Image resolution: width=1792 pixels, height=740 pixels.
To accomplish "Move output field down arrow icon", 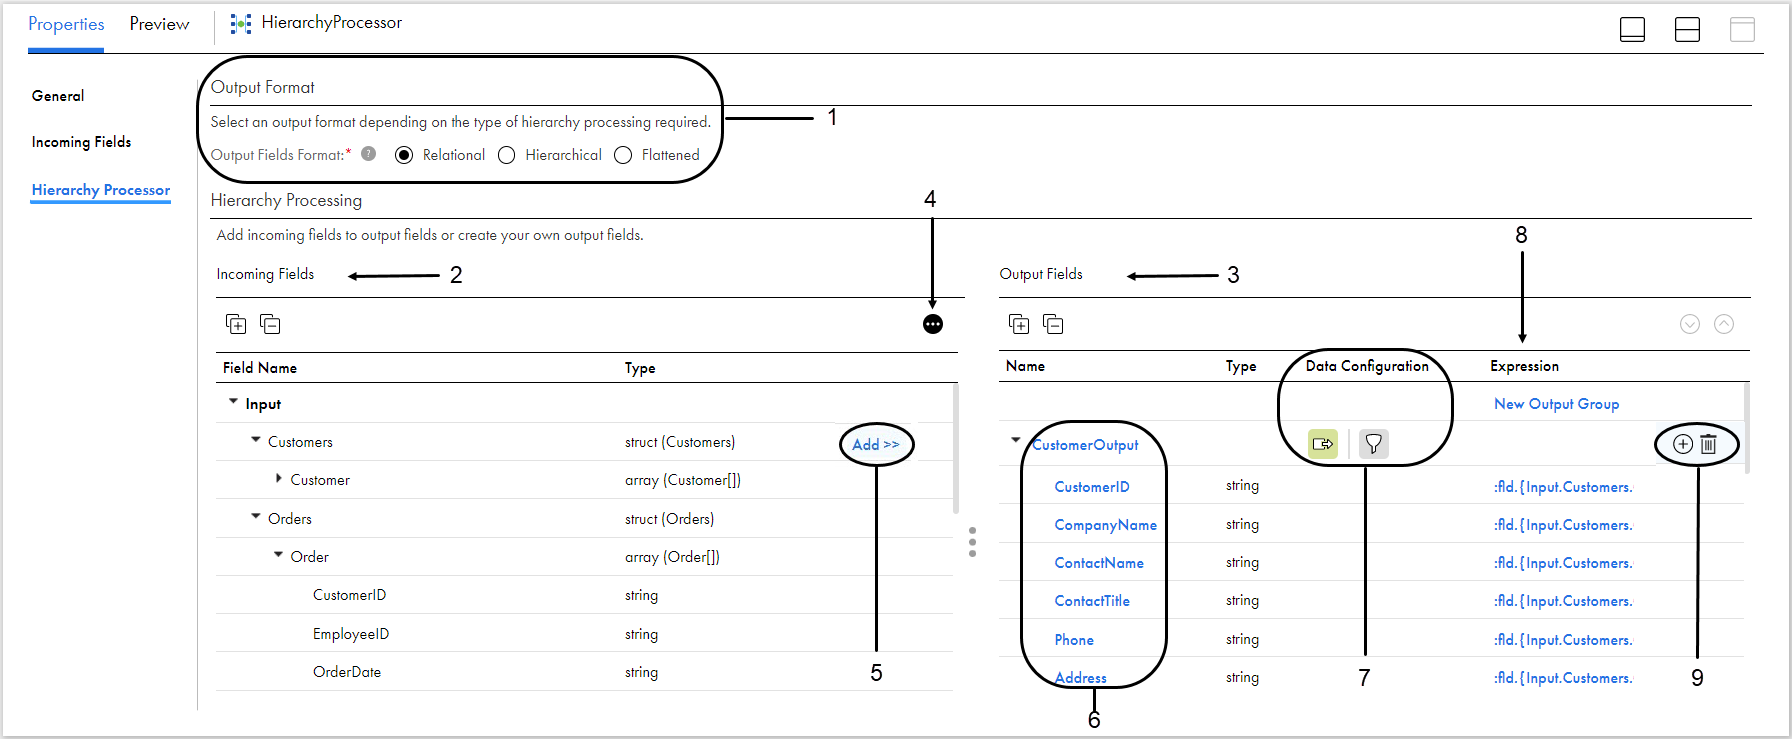I will coord(1690,324).
